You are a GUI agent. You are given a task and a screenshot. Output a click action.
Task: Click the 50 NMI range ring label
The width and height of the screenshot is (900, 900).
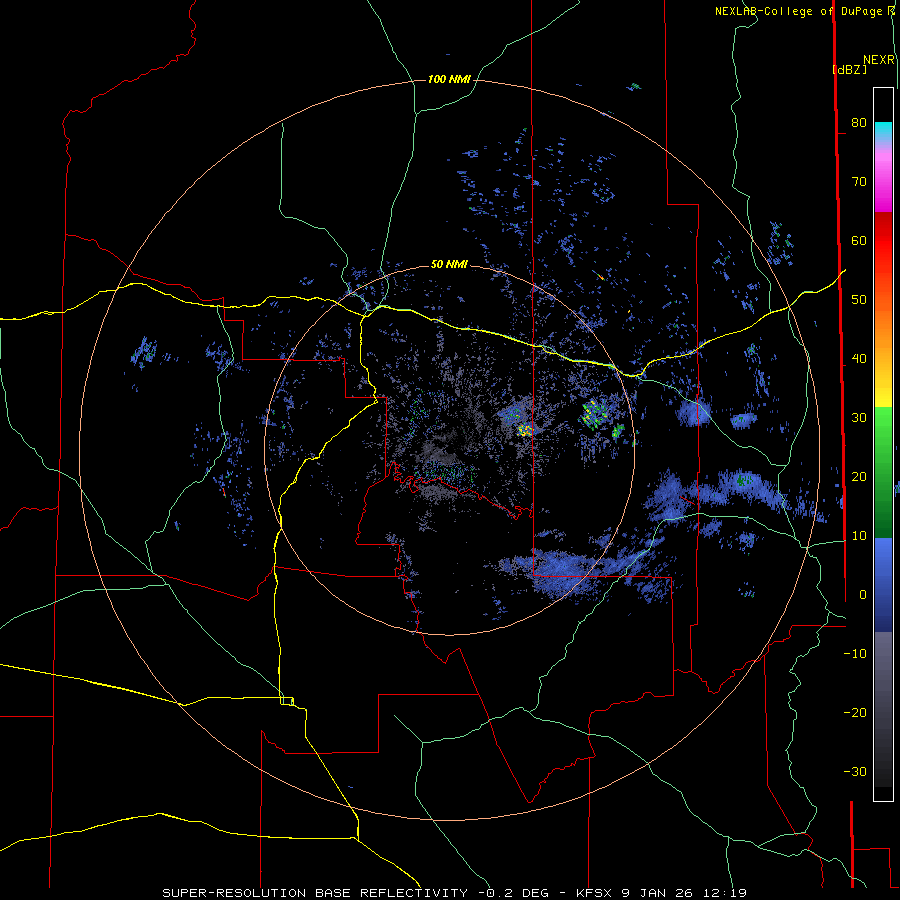click(x=449, y=264)
